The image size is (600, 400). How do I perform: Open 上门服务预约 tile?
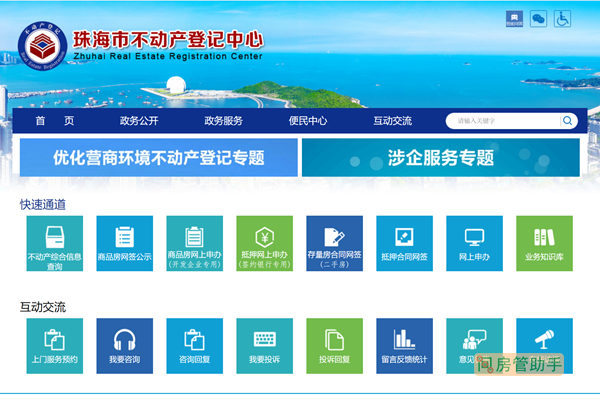pos(54,345)
